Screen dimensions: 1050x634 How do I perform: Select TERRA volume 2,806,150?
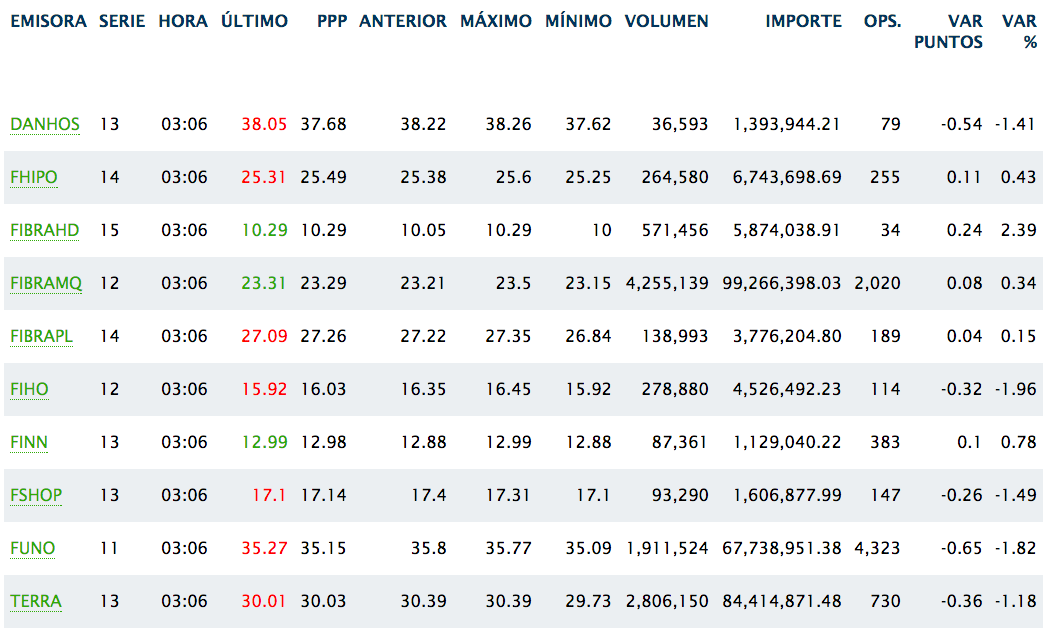667,601
